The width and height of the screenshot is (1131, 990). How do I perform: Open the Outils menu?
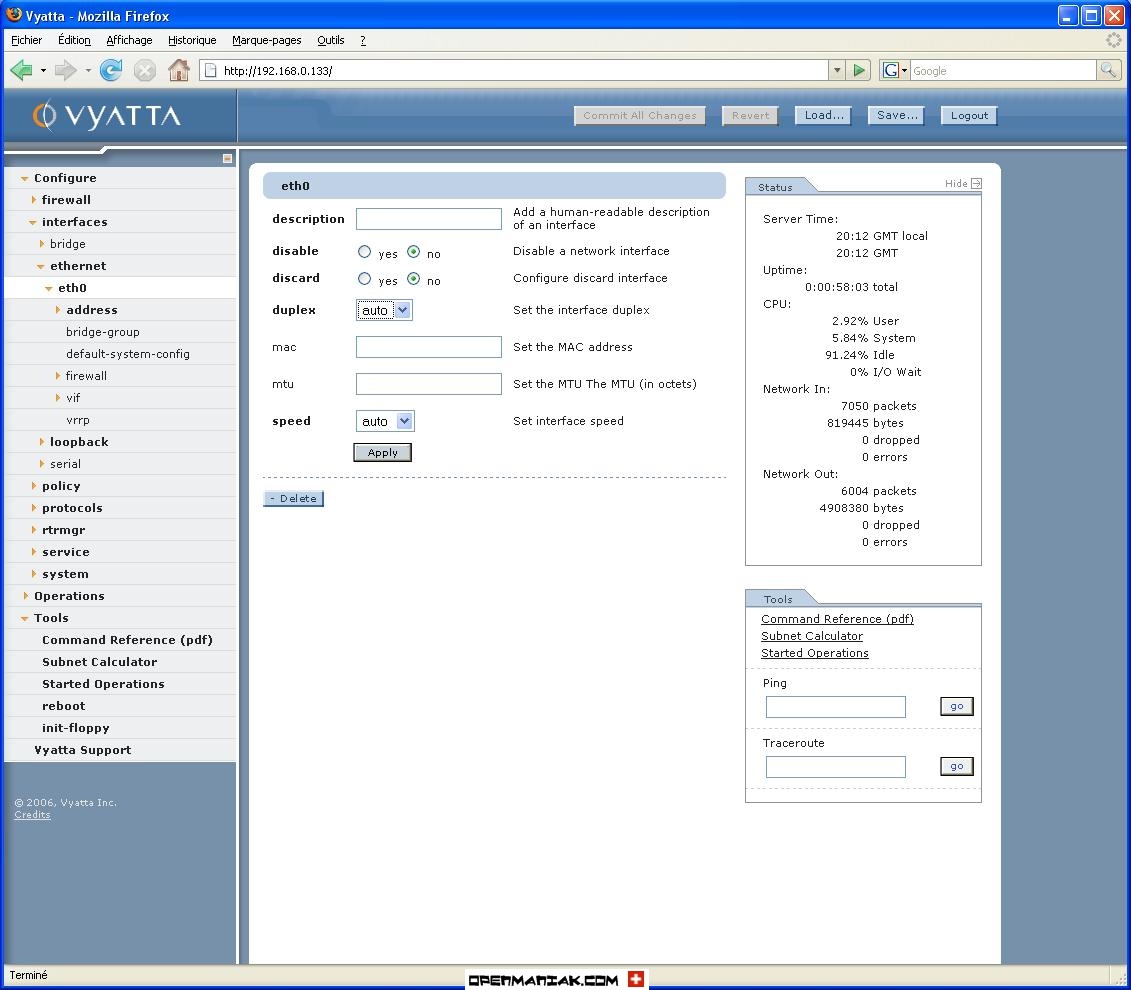330,40
